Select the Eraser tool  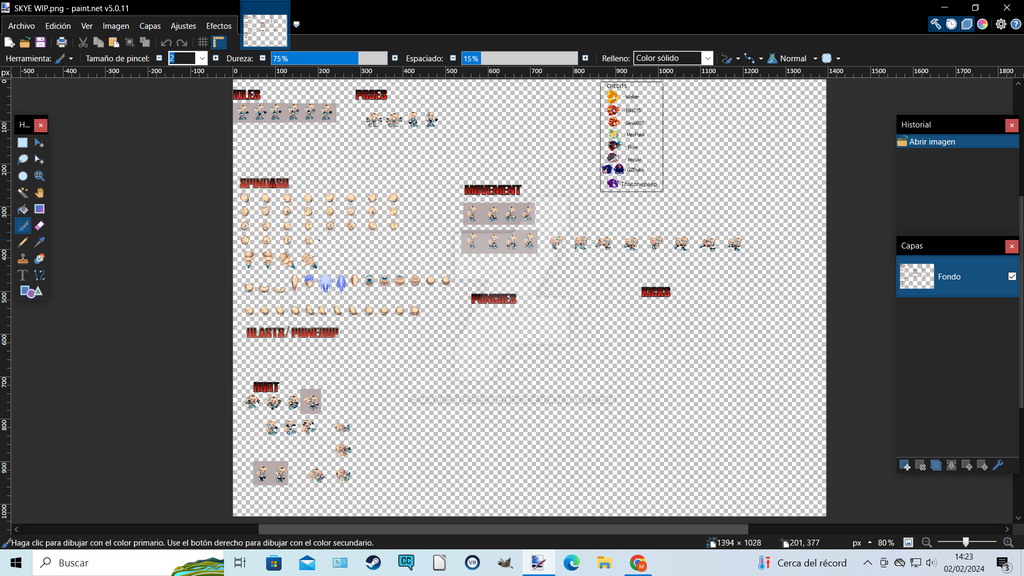tap(39, 226)
